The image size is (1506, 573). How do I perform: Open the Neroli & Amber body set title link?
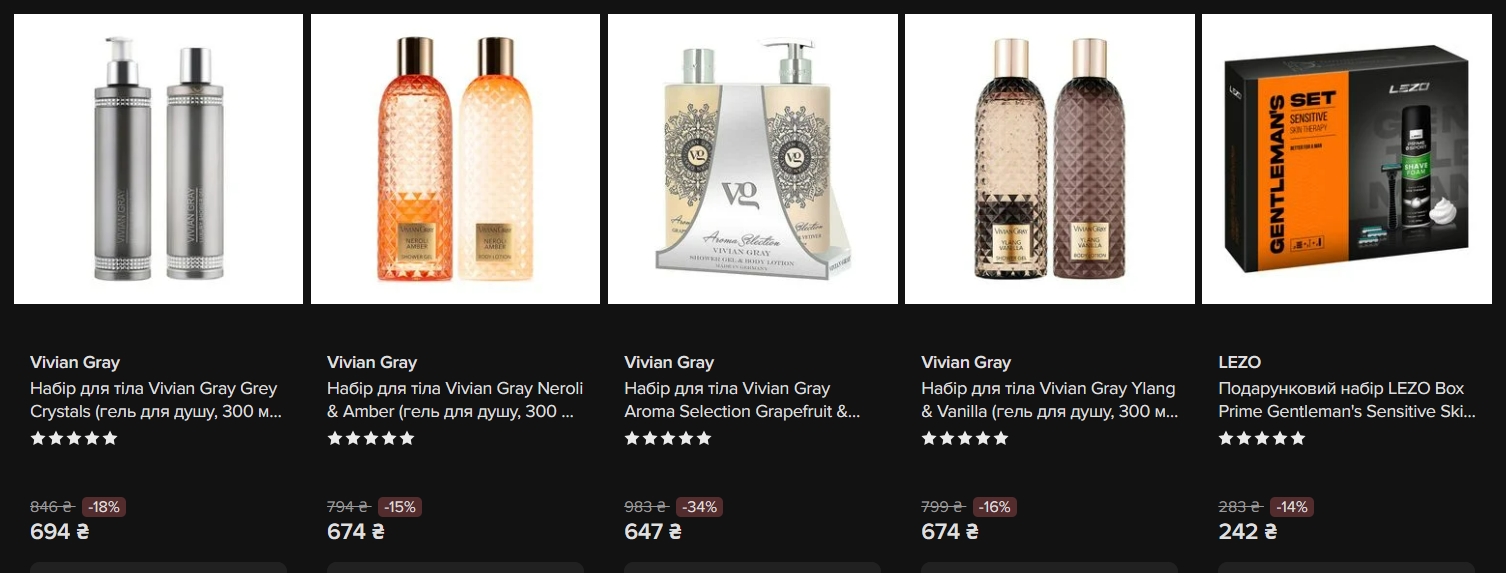click(x=455, y=400)
